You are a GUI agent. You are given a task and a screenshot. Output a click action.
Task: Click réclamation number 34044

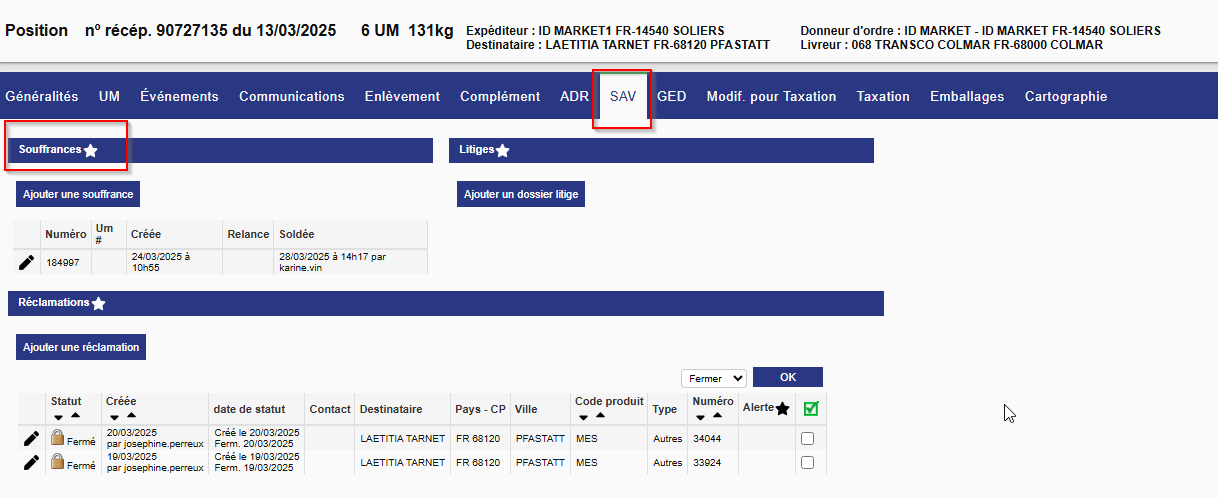[706, 438]
